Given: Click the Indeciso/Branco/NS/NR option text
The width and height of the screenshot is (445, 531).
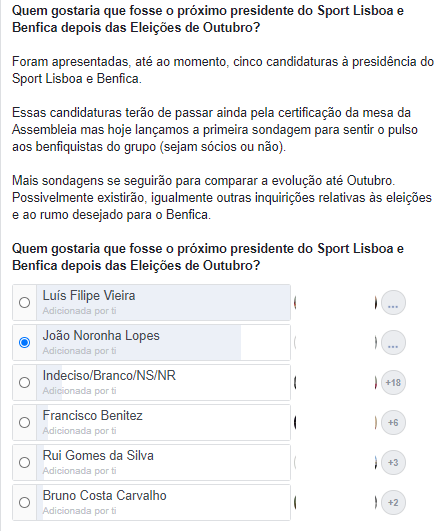Looking at the screenshot, I should point(109,376).
